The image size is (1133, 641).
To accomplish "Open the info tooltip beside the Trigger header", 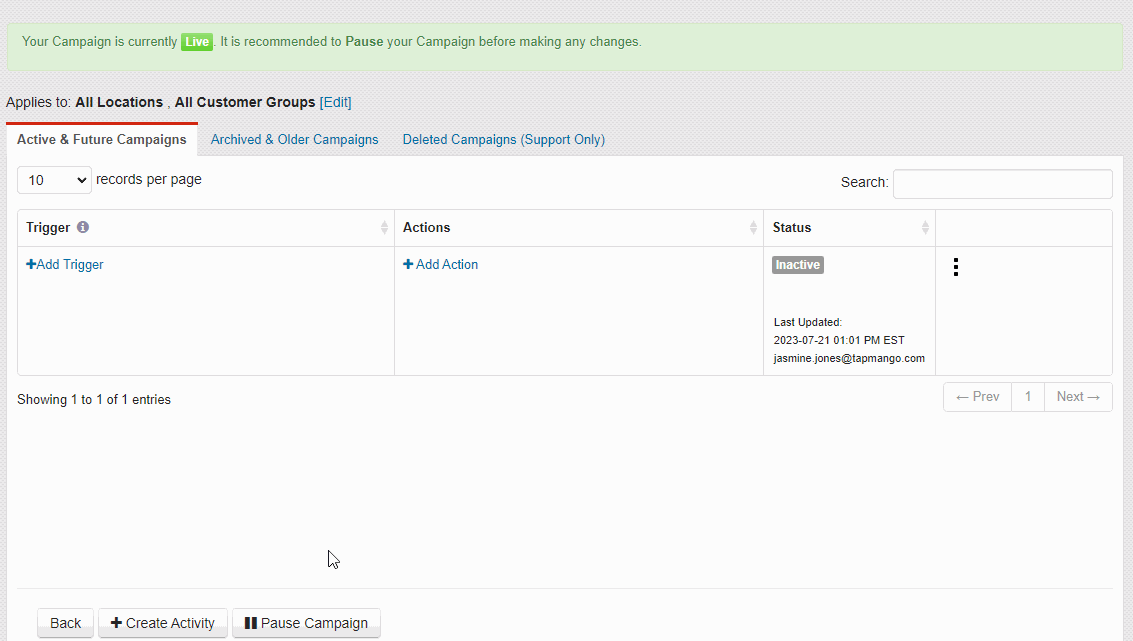I will click(82, 227).
